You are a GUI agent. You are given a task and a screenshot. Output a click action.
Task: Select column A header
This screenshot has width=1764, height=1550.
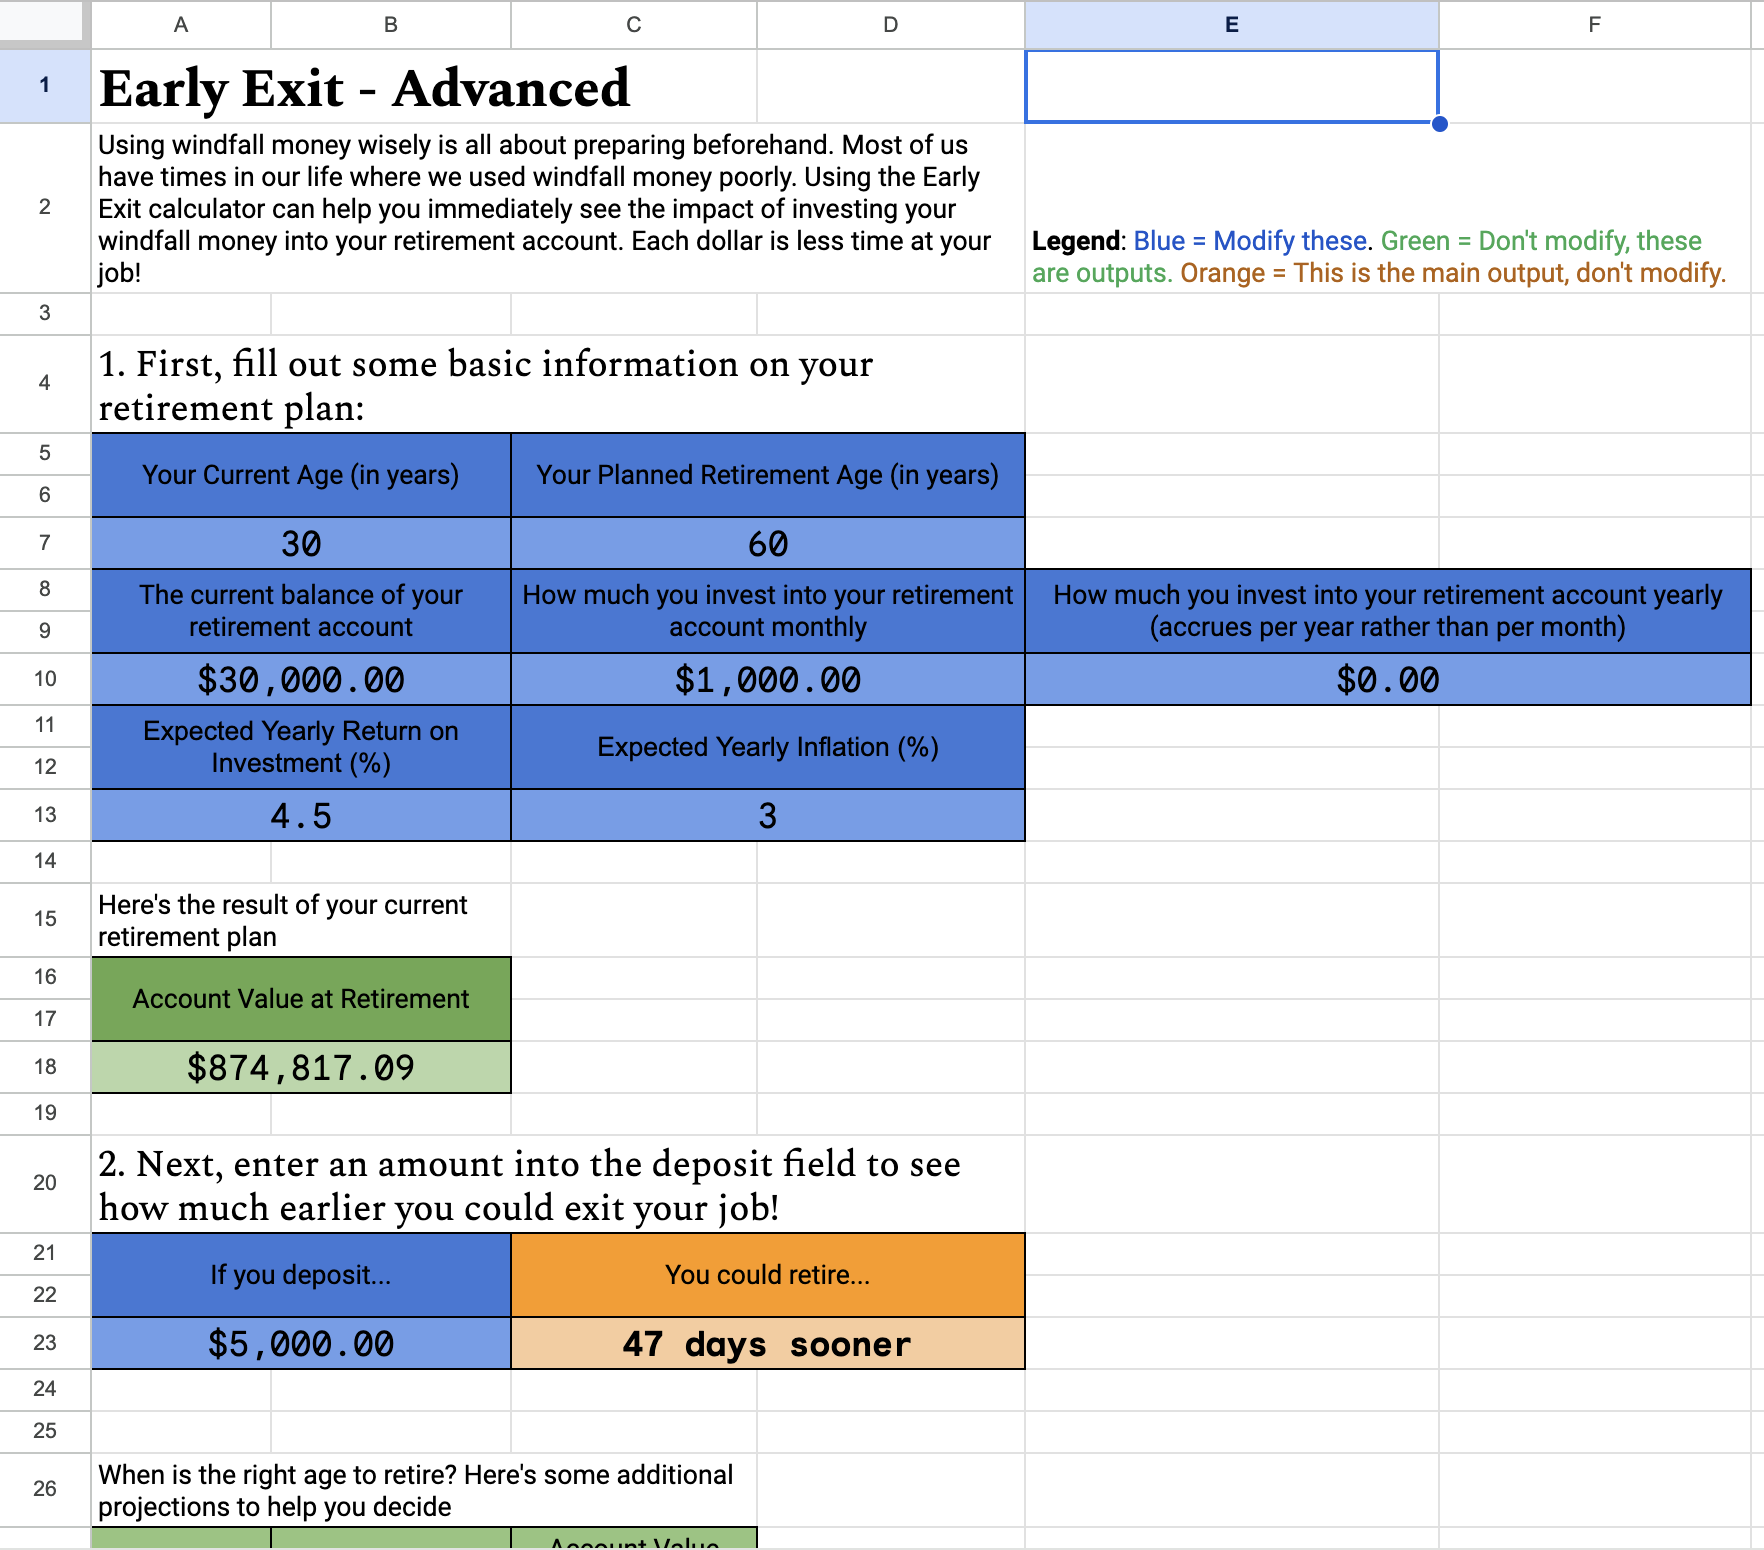181,24
